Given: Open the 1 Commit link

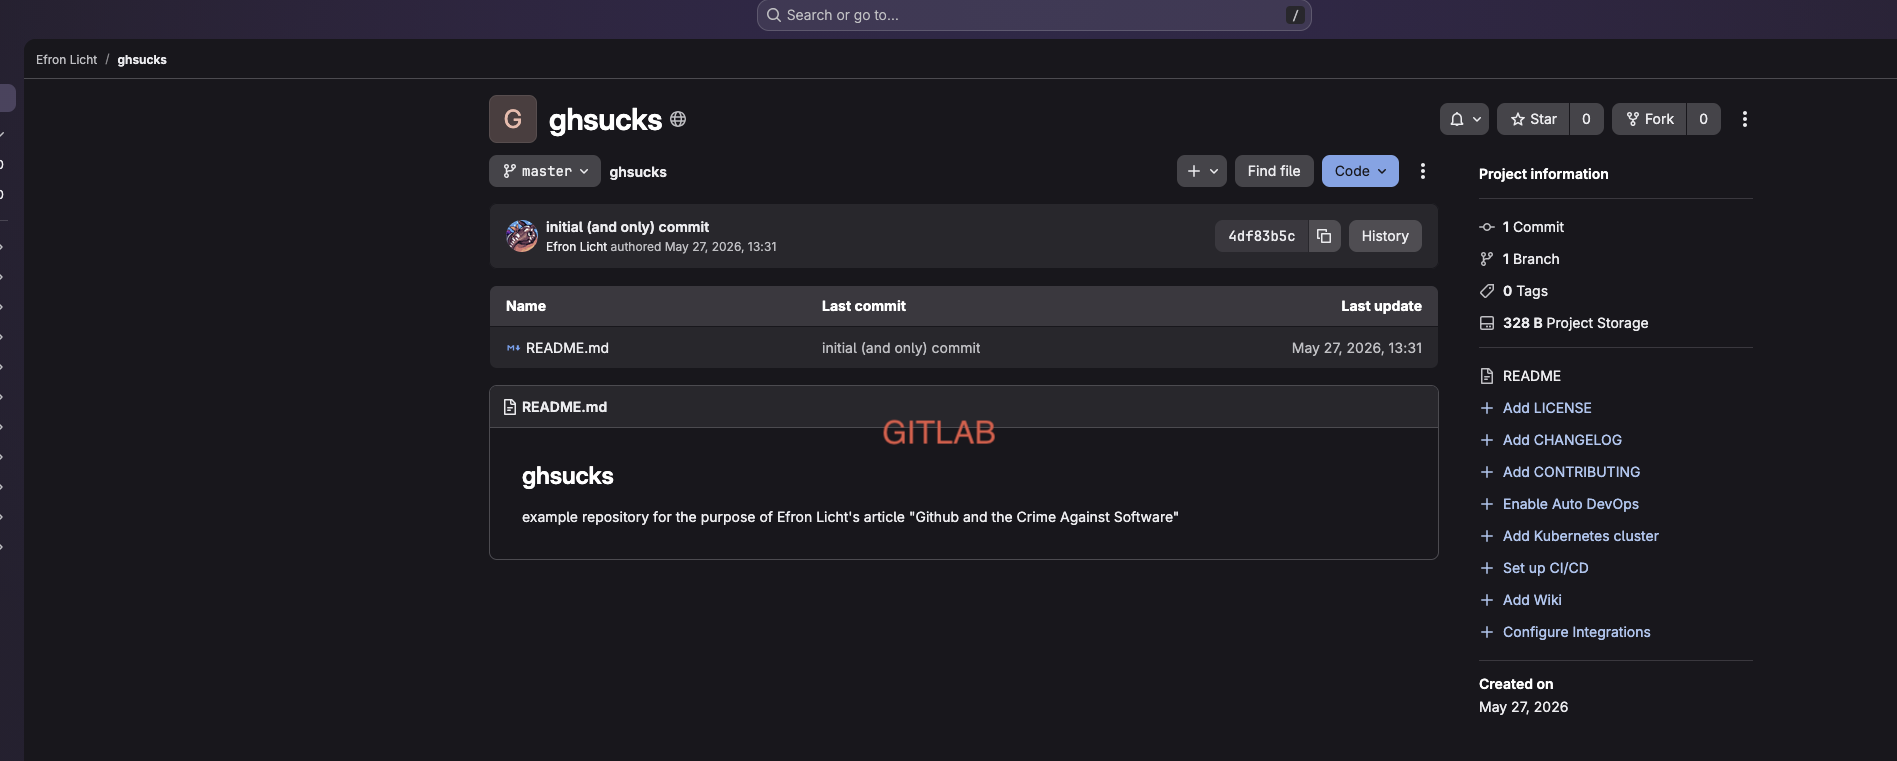Looking at the screenshot, I should (1533, 227).
